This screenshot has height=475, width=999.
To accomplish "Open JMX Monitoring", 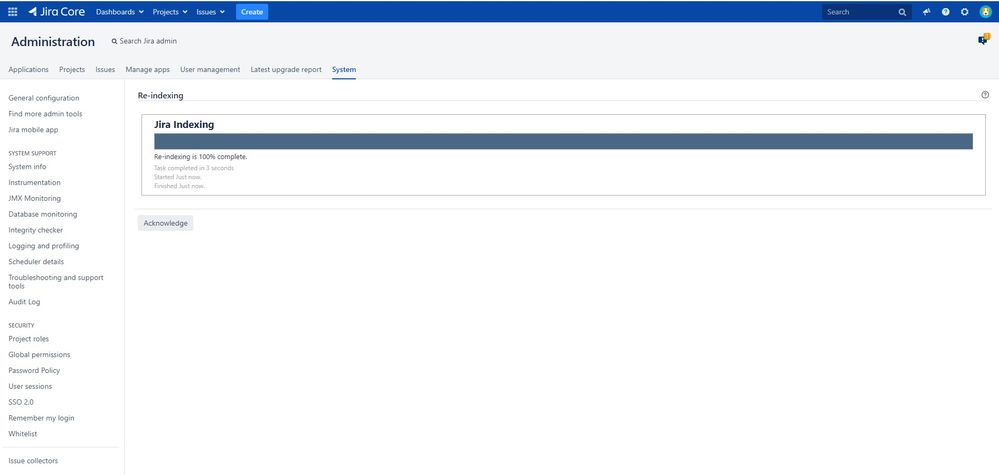I will coord(34,199).
